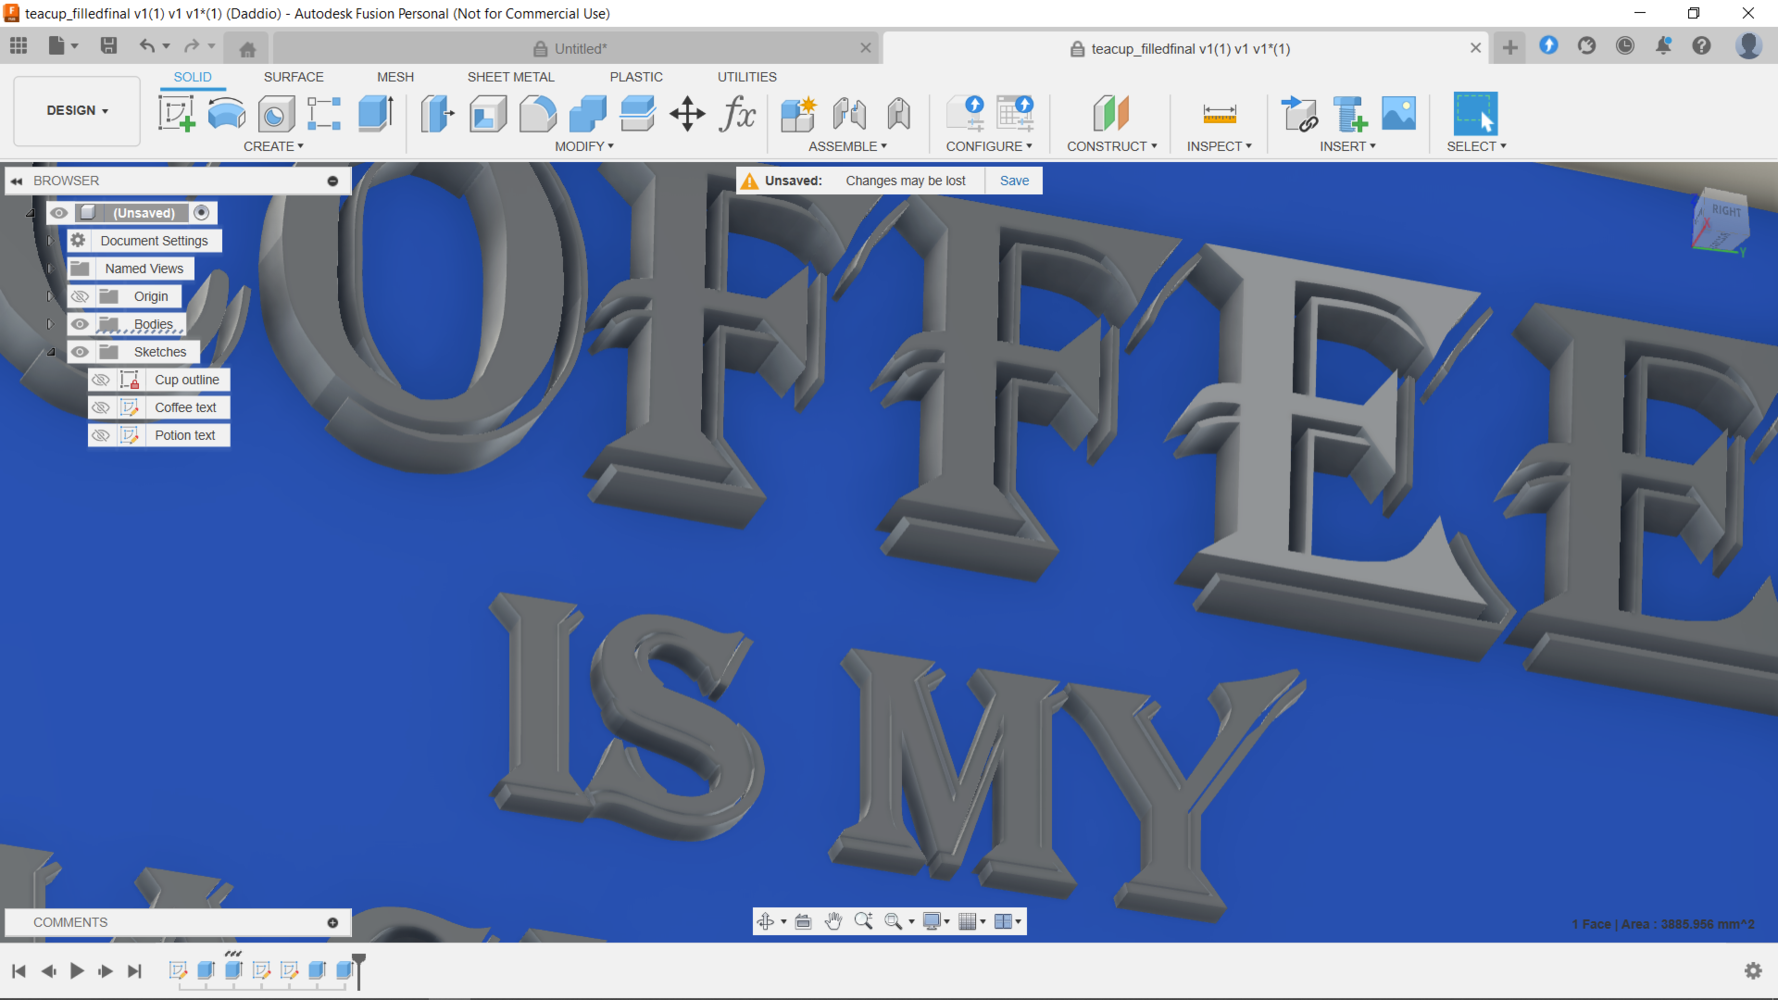Switch to the SURFACE tab
The height and width of the screenshot is (1000, 1778).
click(x=293, y=77)
